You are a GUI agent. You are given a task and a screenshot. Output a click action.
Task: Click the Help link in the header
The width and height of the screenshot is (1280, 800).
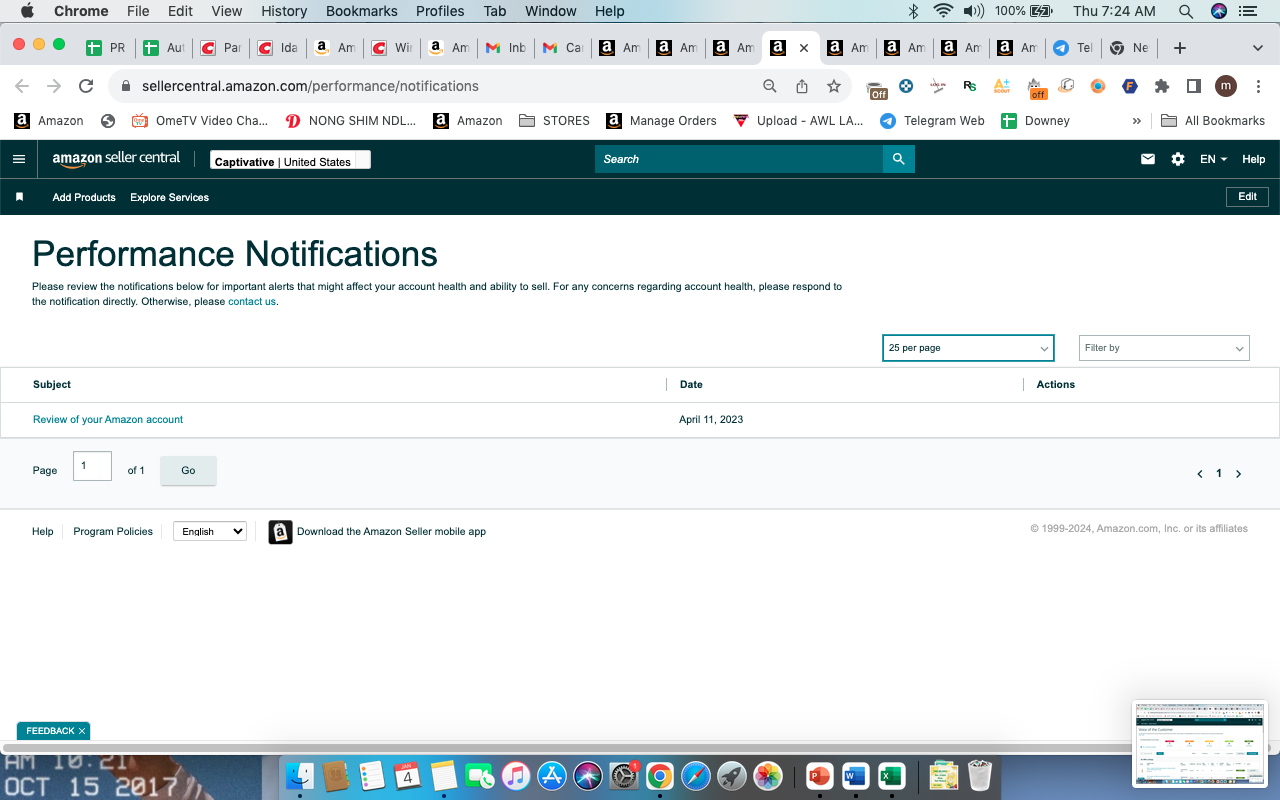coord(1253,159)
